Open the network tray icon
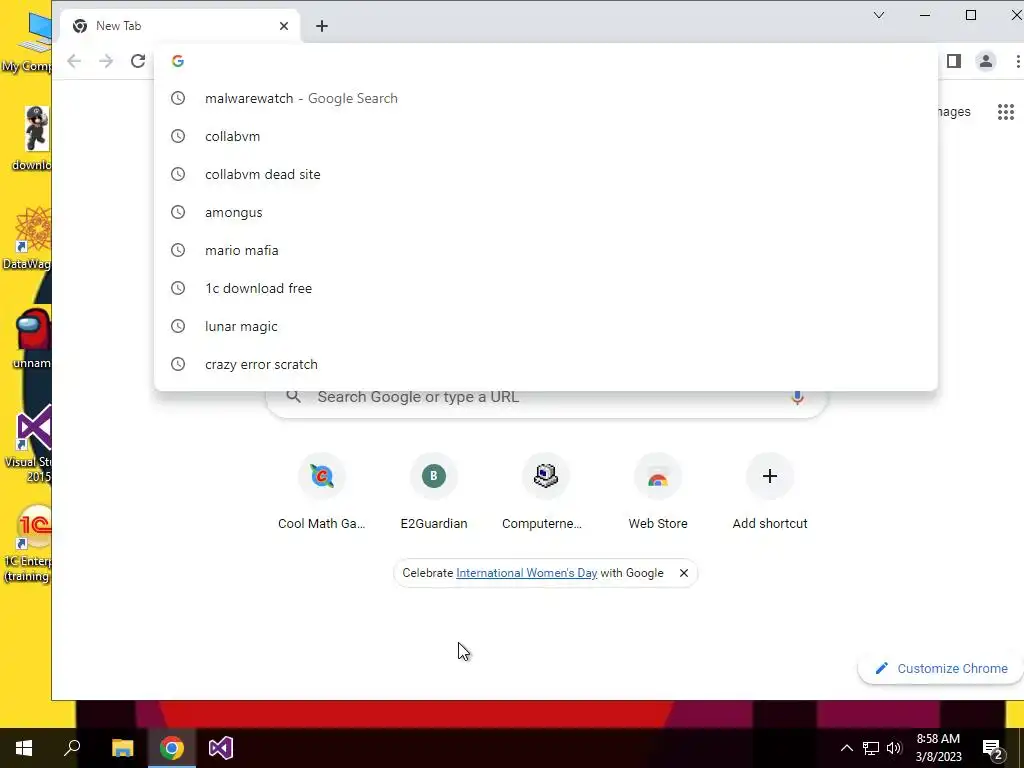1024x768 pixels. tap(871, 748)
